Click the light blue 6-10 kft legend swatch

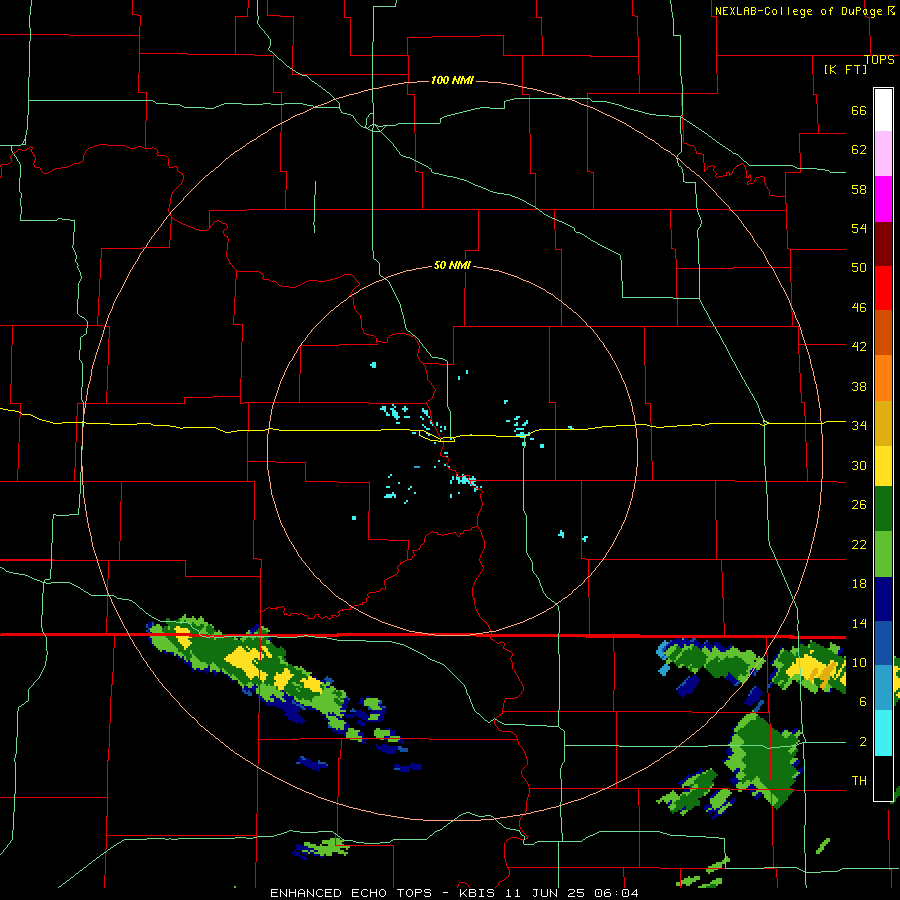[x=883, y=688]
